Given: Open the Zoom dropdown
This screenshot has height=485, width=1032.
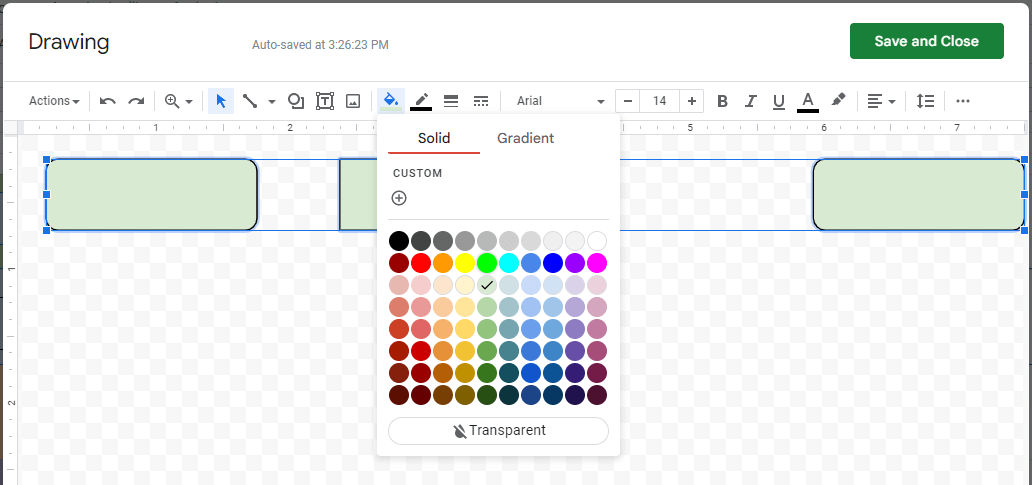Looking at the screenshot, I should point(178,101).
